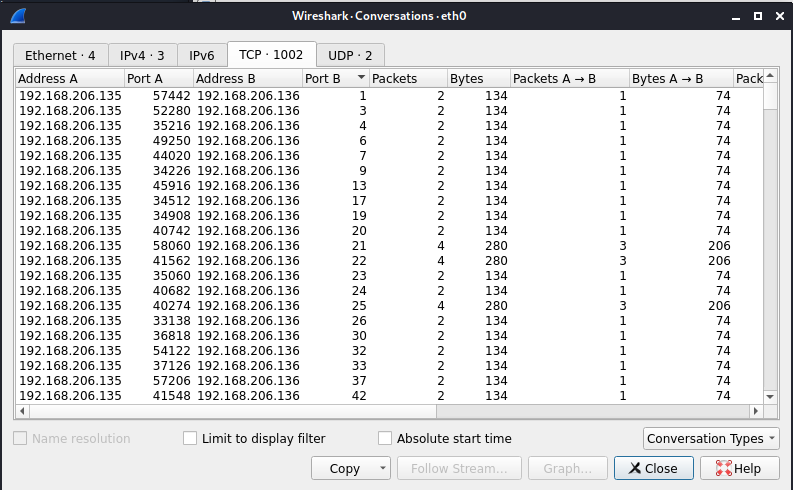The height and width of the screenshot is (490, 793).
Task: Select the row with Port A 40682
Action: pos(388,291)
